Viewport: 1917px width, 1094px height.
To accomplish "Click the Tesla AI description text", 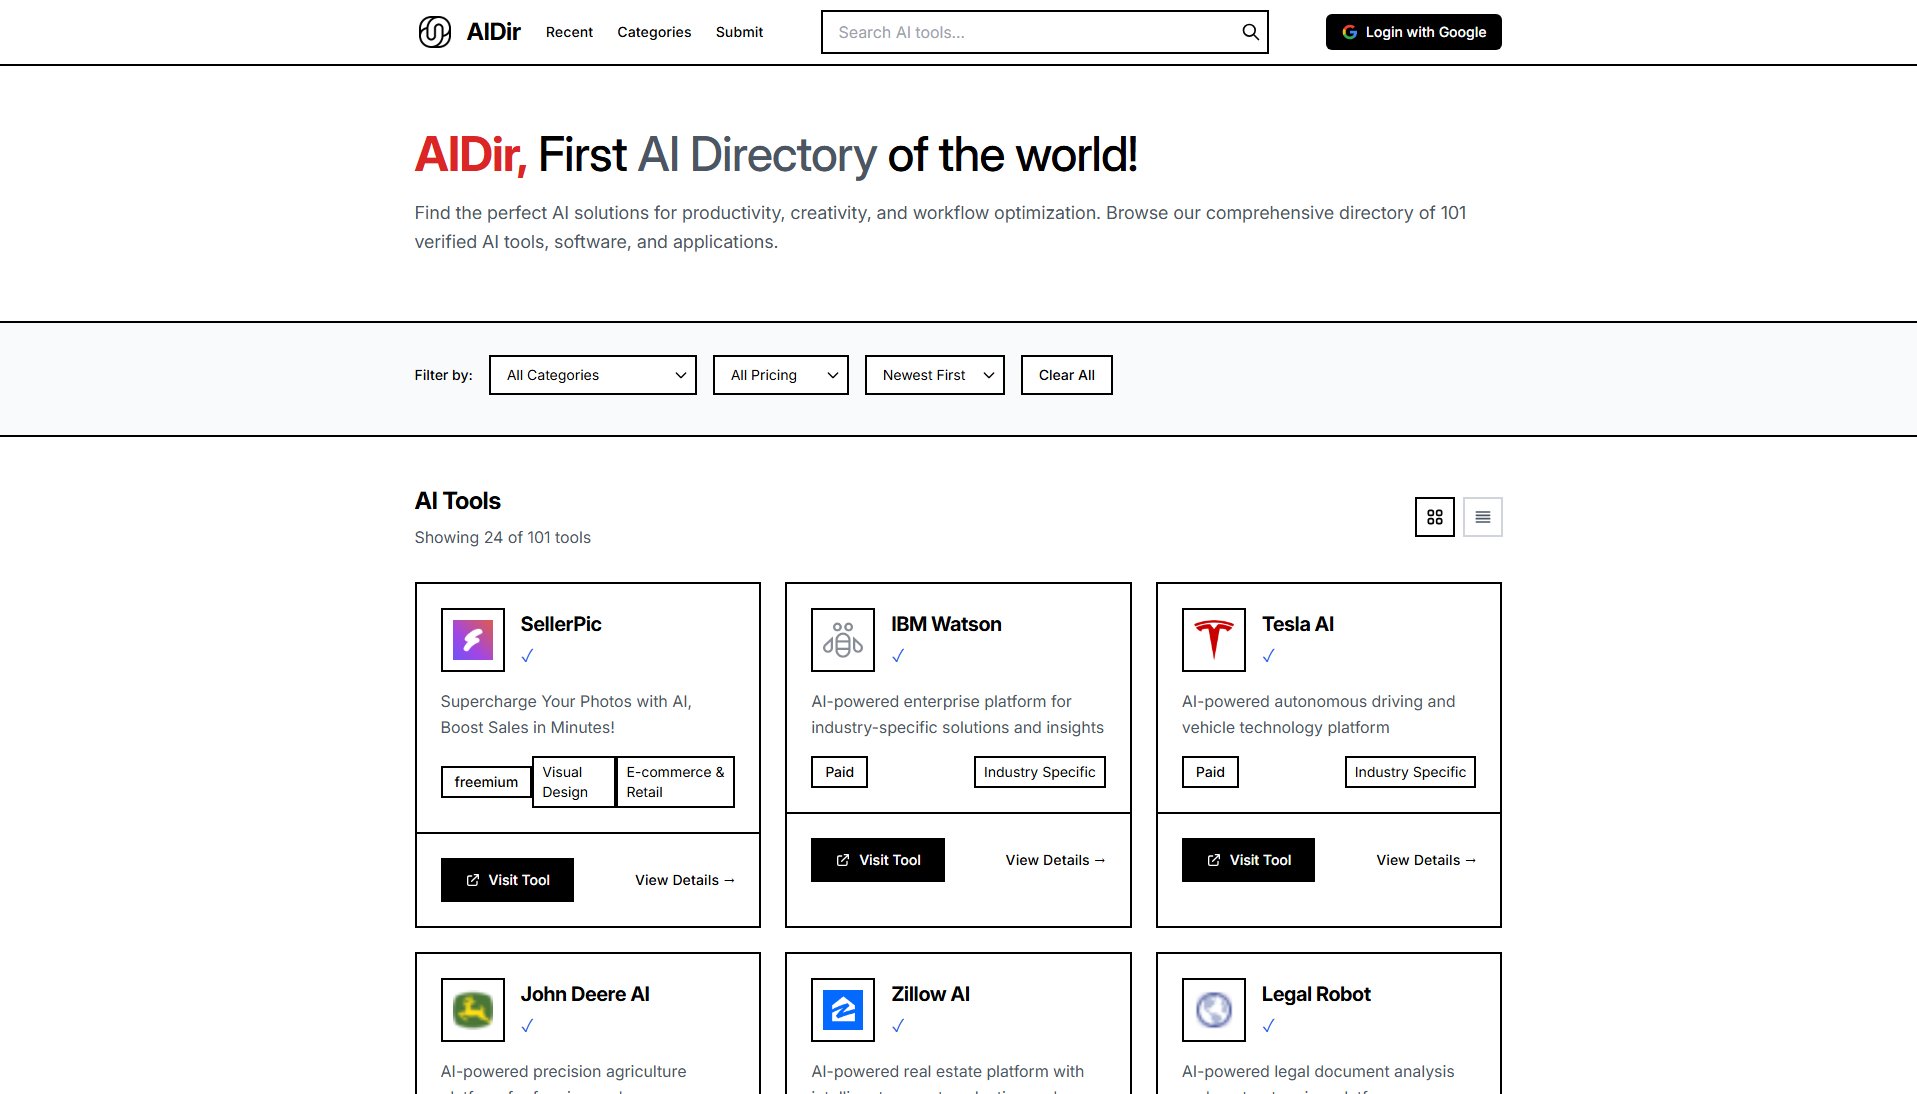I will tap(1318, 714).
